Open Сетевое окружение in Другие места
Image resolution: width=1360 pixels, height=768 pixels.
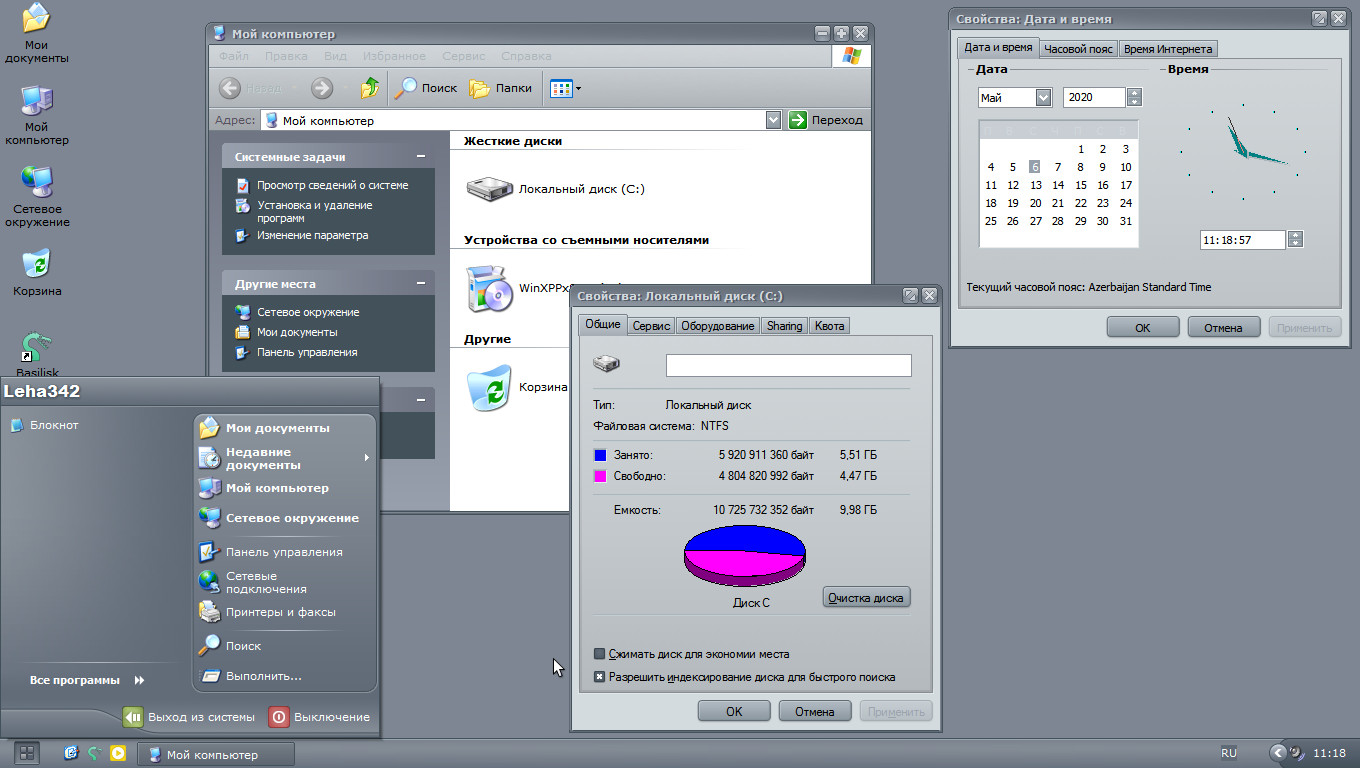[x=307, y=312]
